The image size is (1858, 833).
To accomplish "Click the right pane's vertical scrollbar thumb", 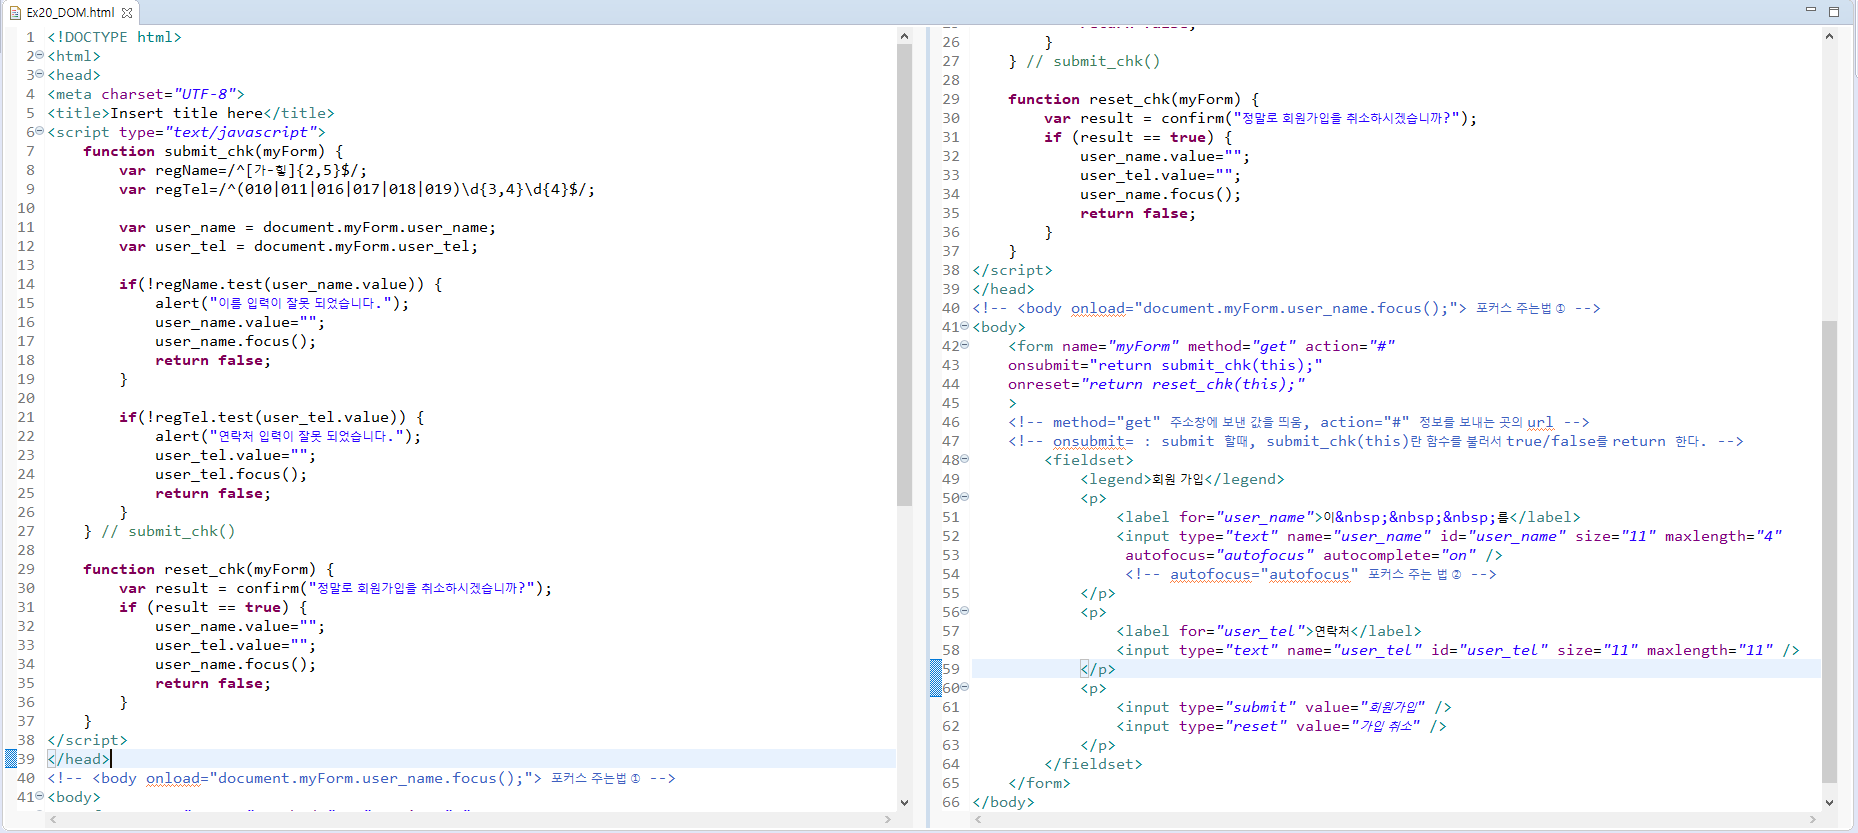I will pyautogui.click(x=1829, y=551).
